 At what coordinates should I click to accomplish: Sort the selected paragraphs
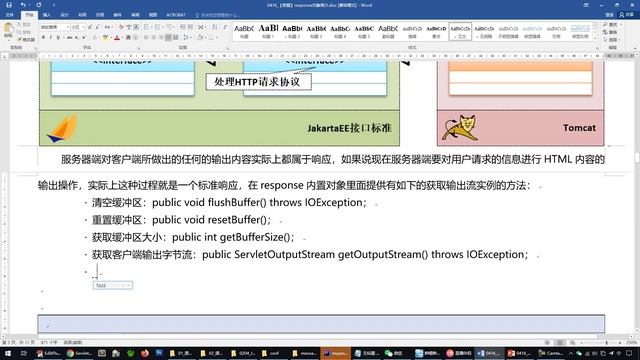pos(215,27)
